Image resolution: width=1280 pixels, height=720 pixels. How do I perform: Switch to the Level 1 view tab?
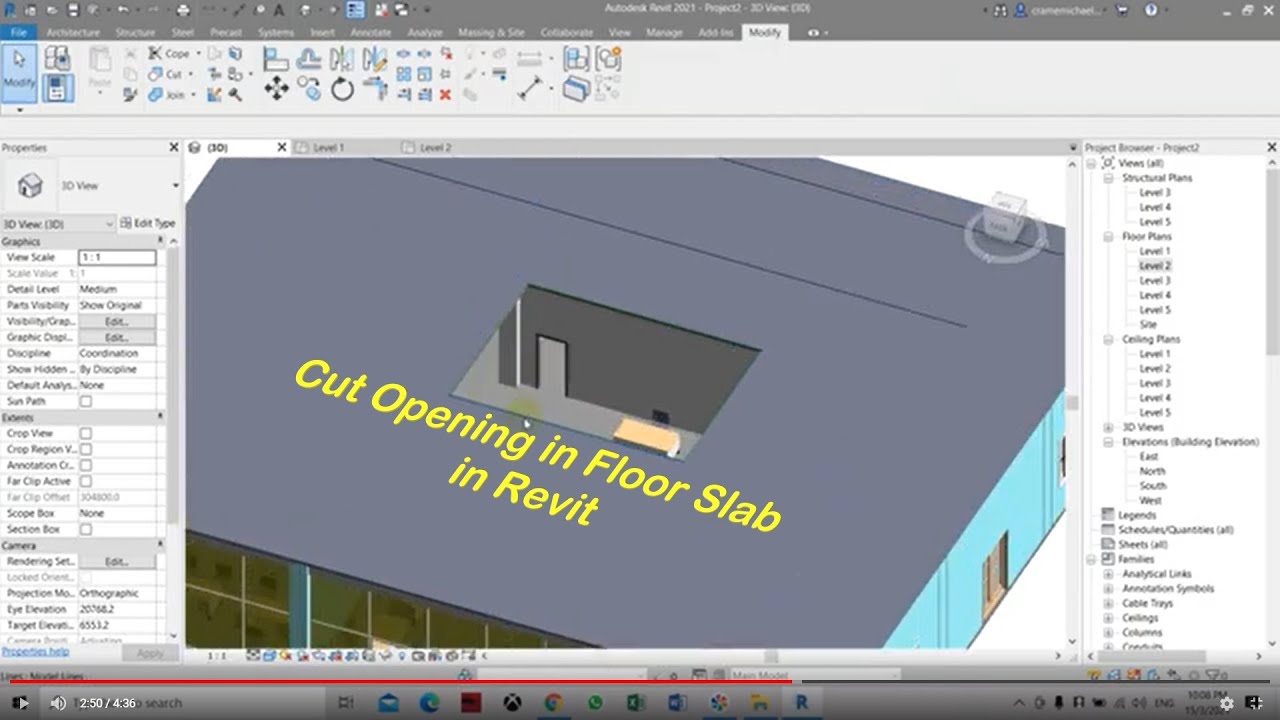(x=328, y=147)
